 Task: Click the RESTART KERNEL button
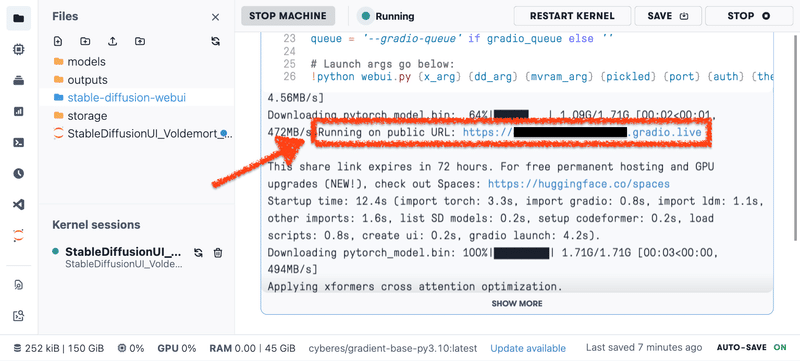pyautogui.click(x=572, y=16)
